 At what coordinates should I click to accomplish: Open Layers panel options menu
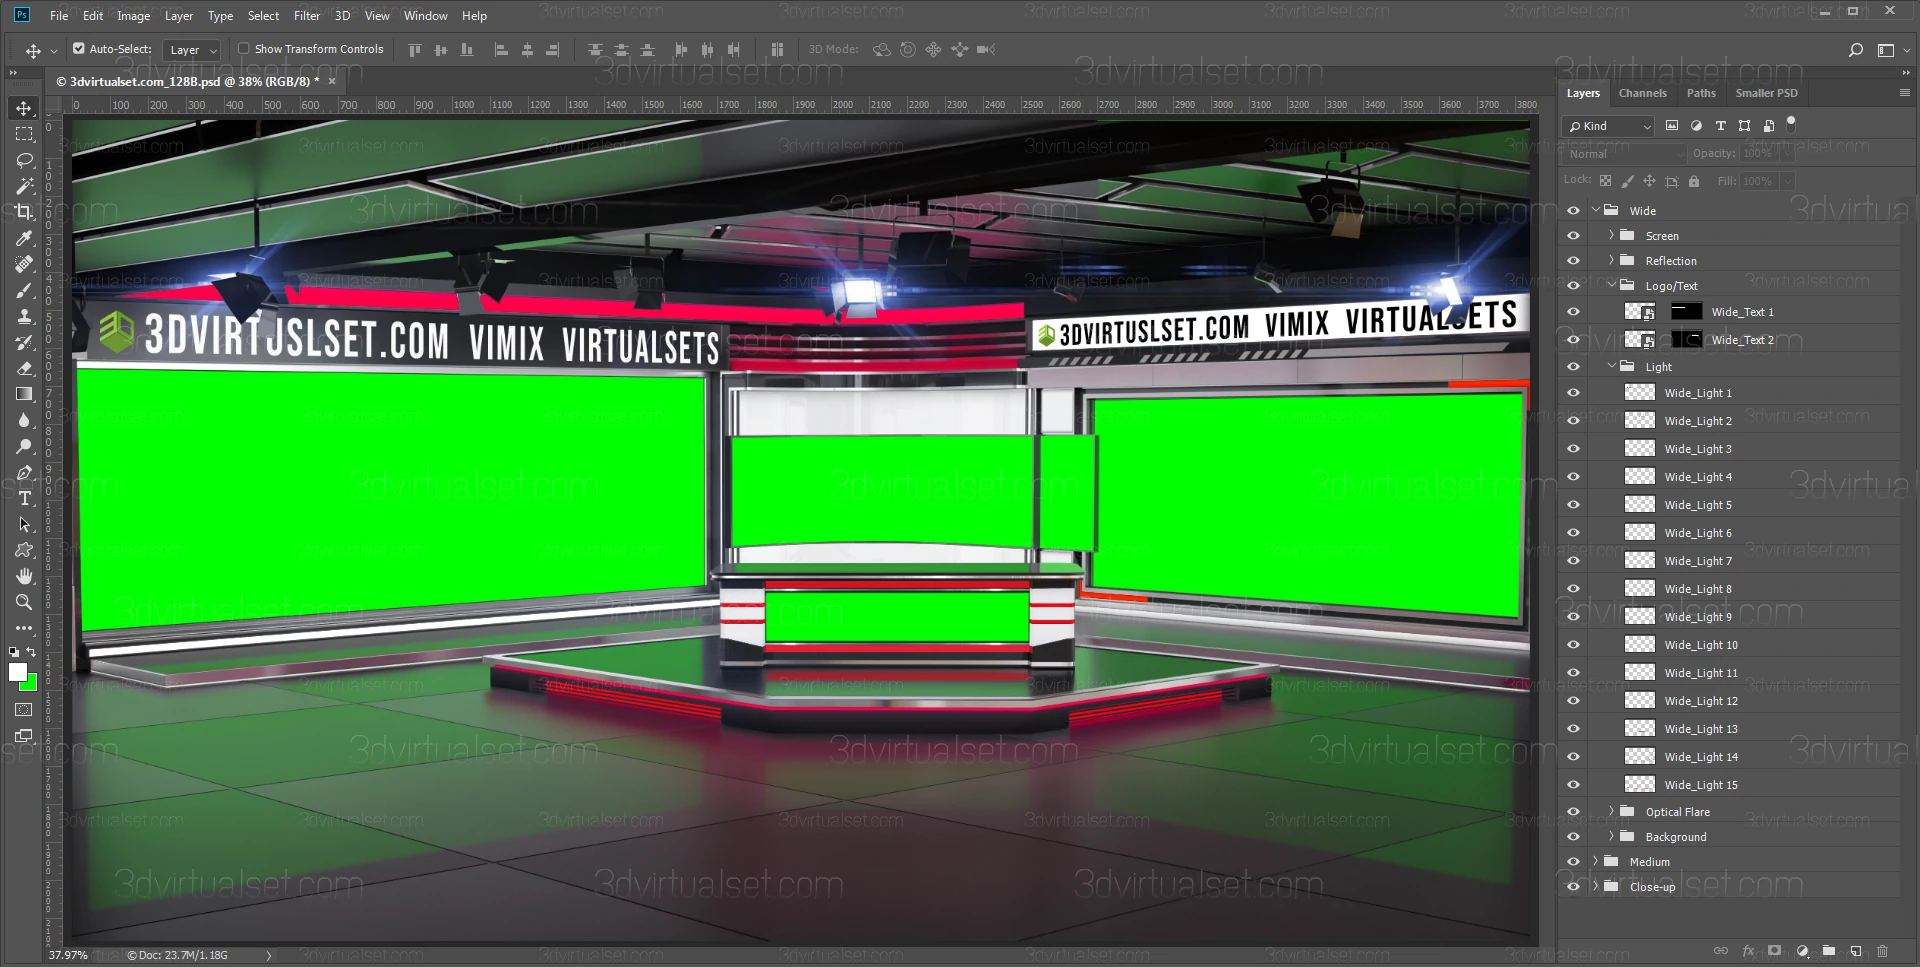(1904, 92)
